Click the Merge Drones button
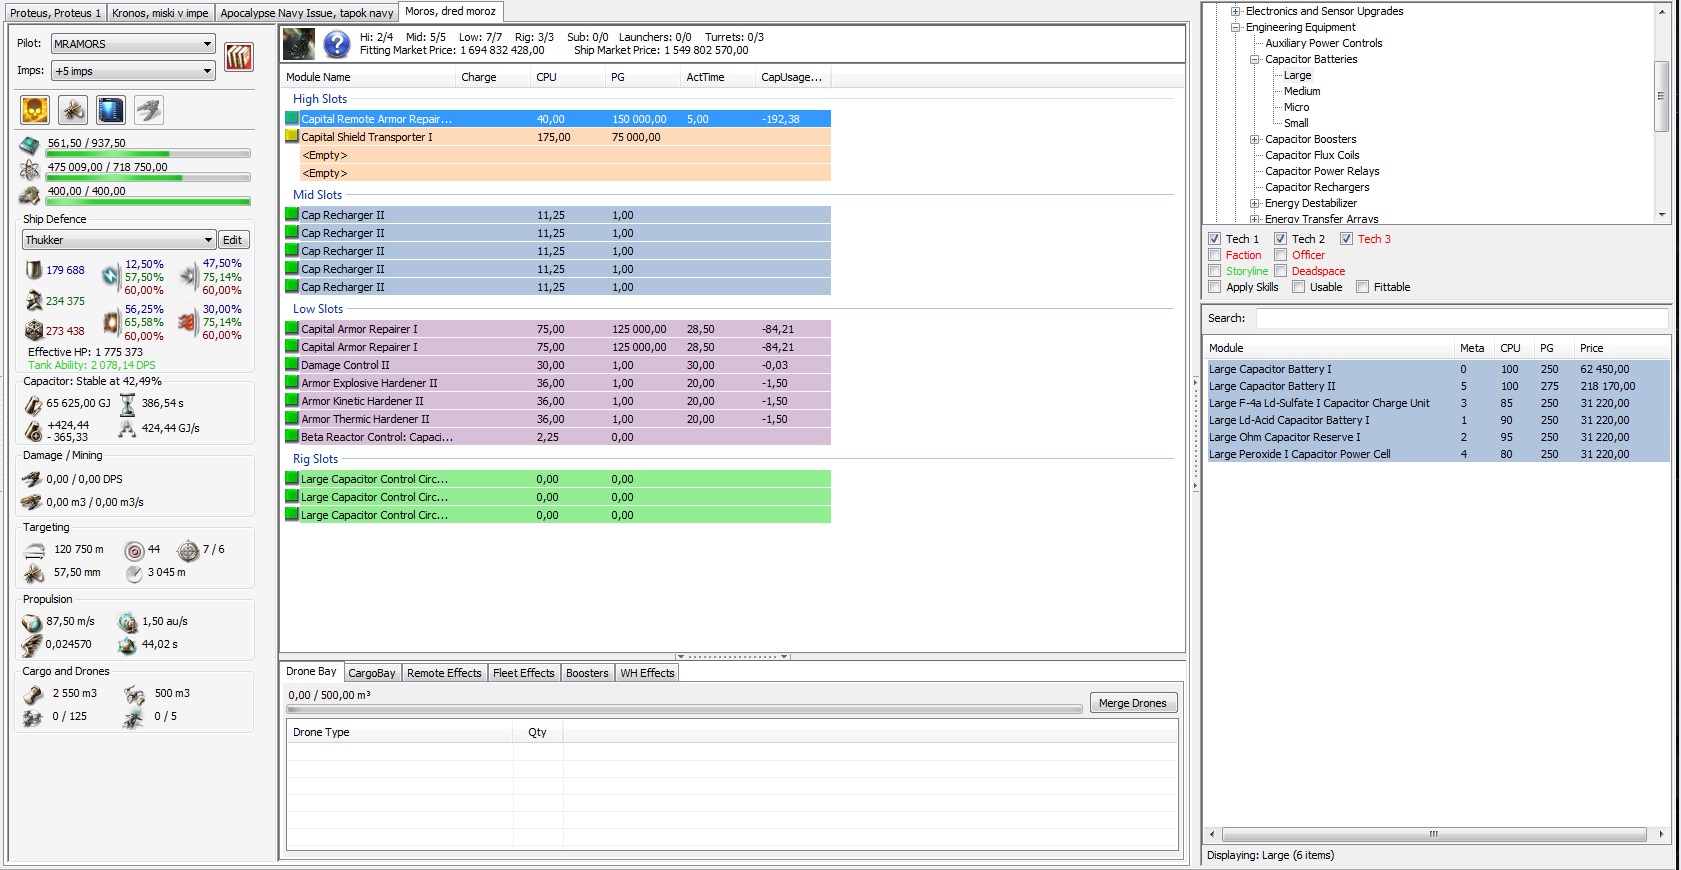This screenshot has height=870, width=1681. click(1132, 703)
